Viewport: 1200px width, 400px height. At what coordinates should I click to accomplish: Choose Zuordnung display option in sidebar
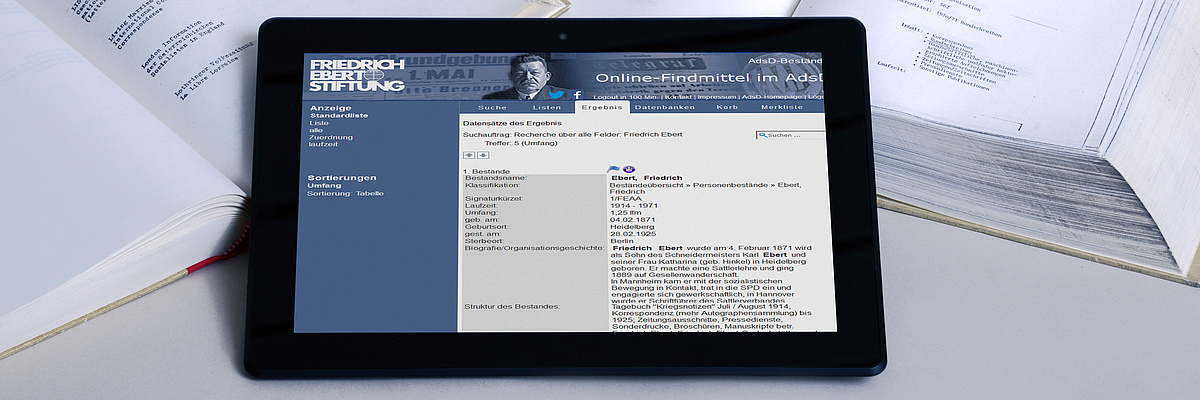[x=330, y=137]
